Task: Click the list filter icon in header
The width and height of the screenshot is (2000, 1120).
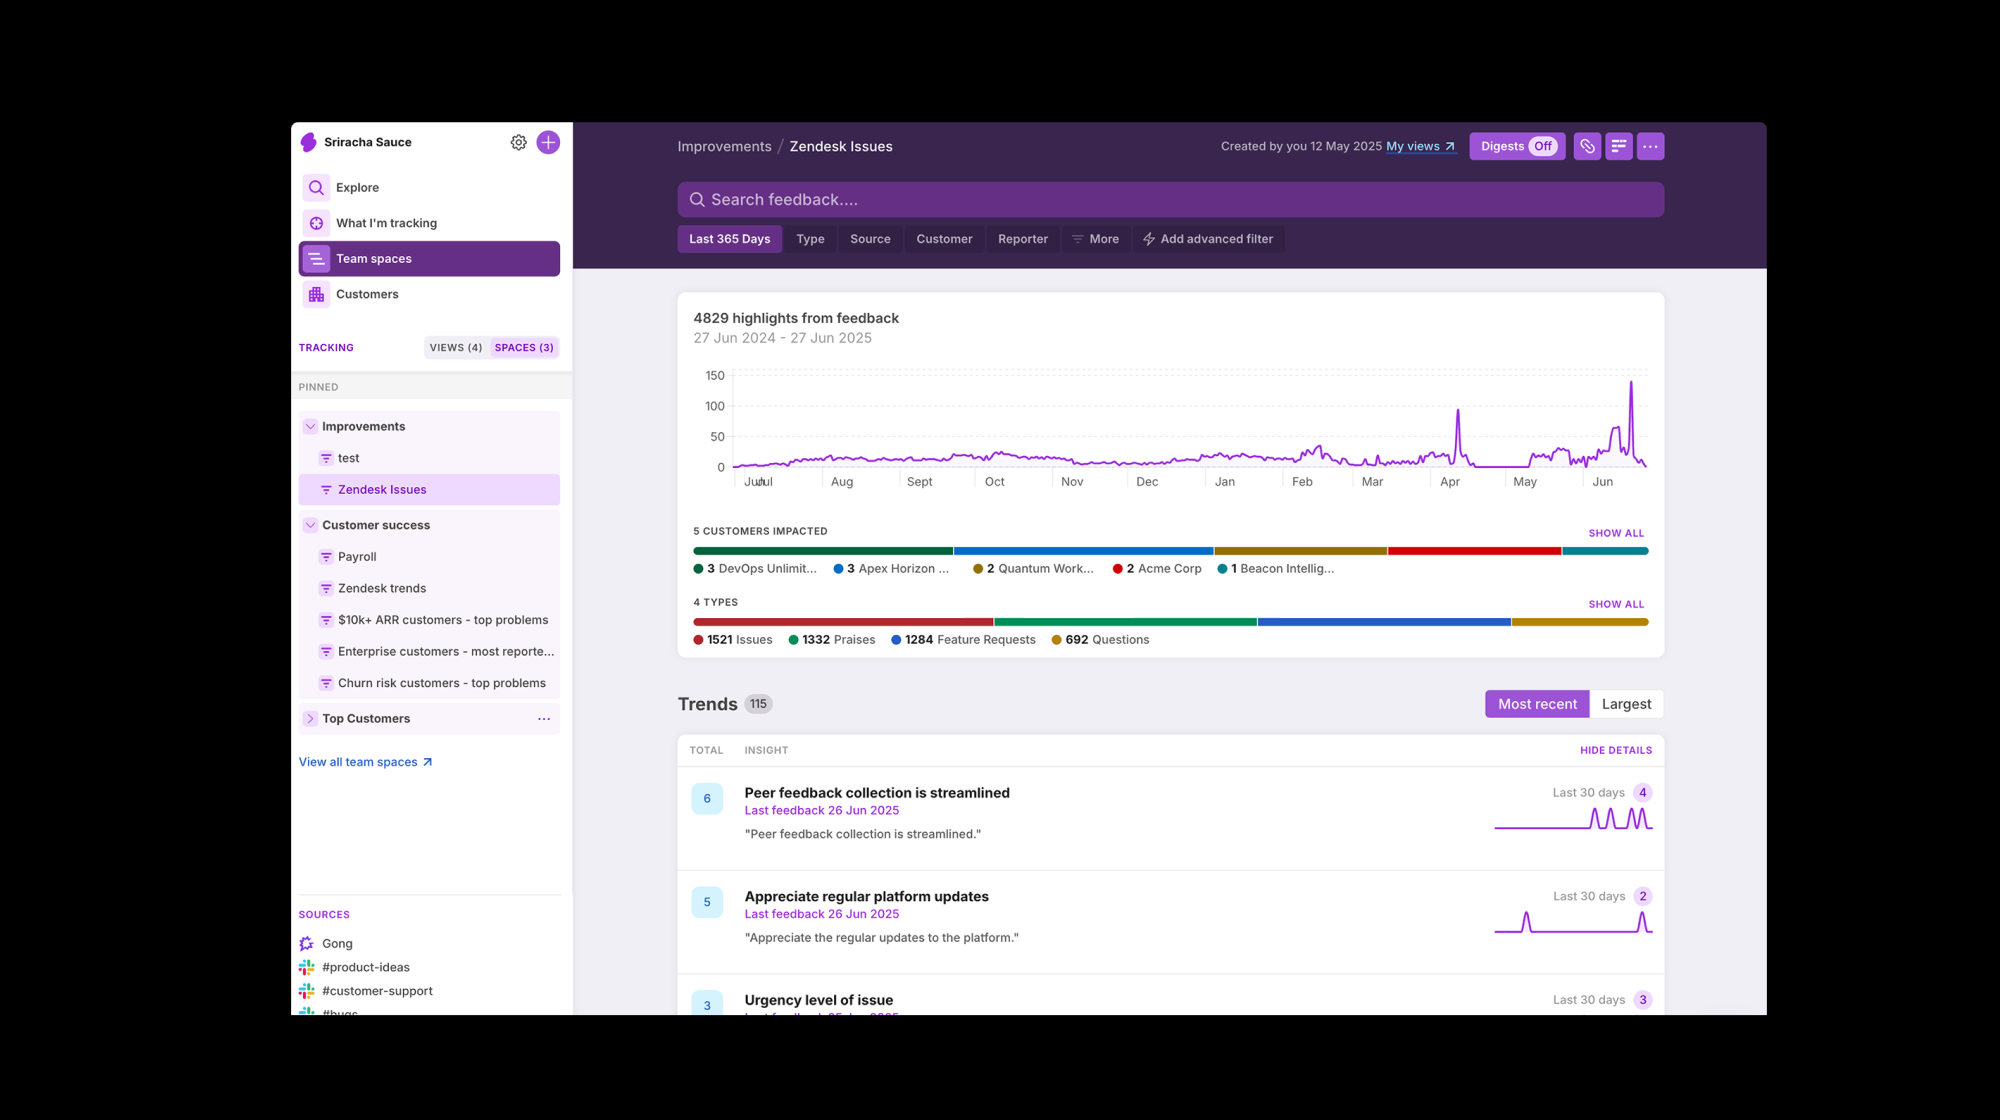Action: [1619, 146]
